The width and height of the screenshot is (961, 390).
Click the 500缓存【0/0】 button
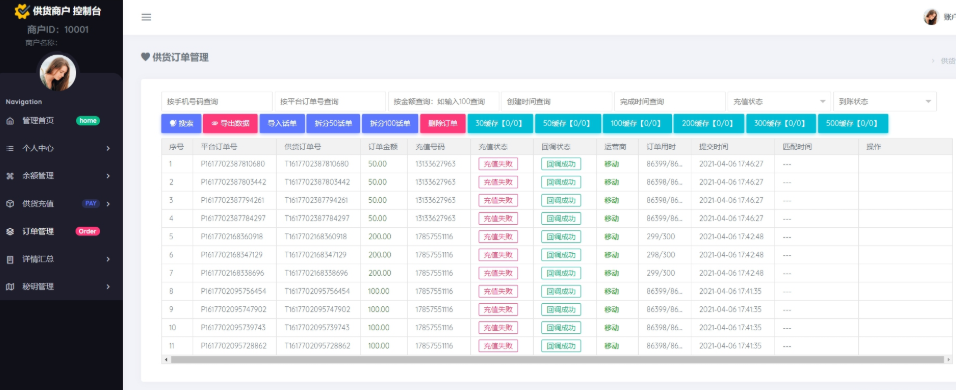[x=853, y=123]
